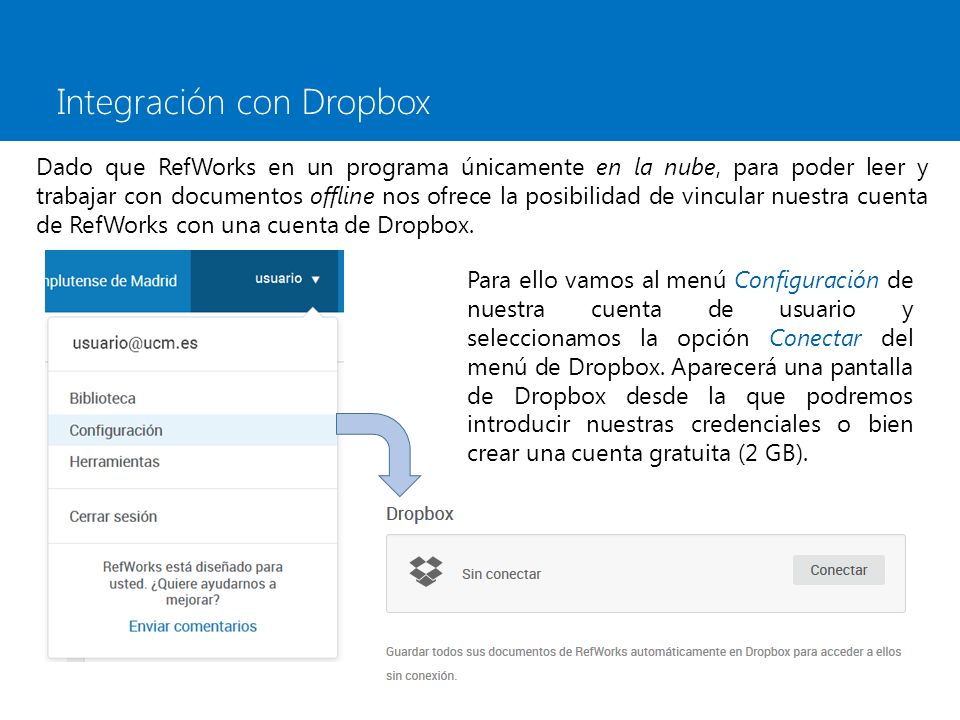Click the Conectar button for Dropbox
The image size is (960, 720).
[839, 570]
